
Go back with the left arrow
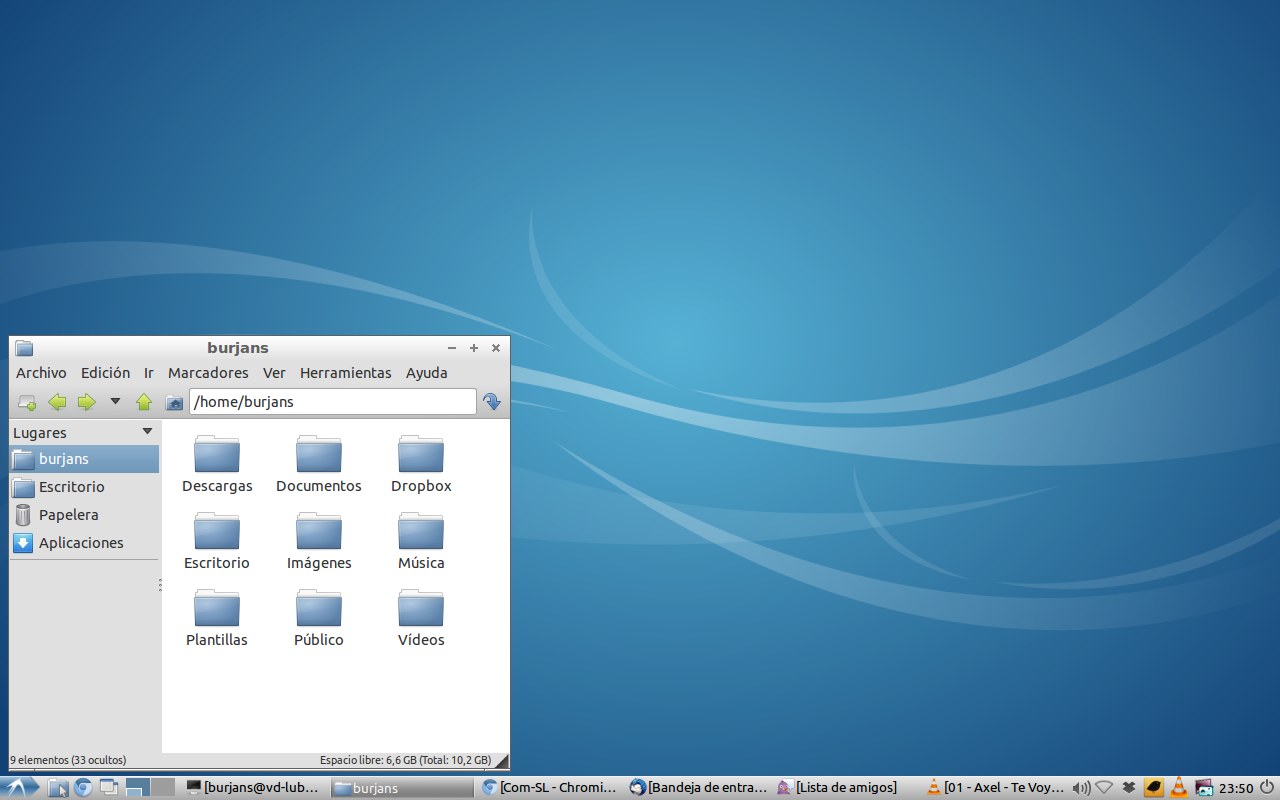point(57,402)
